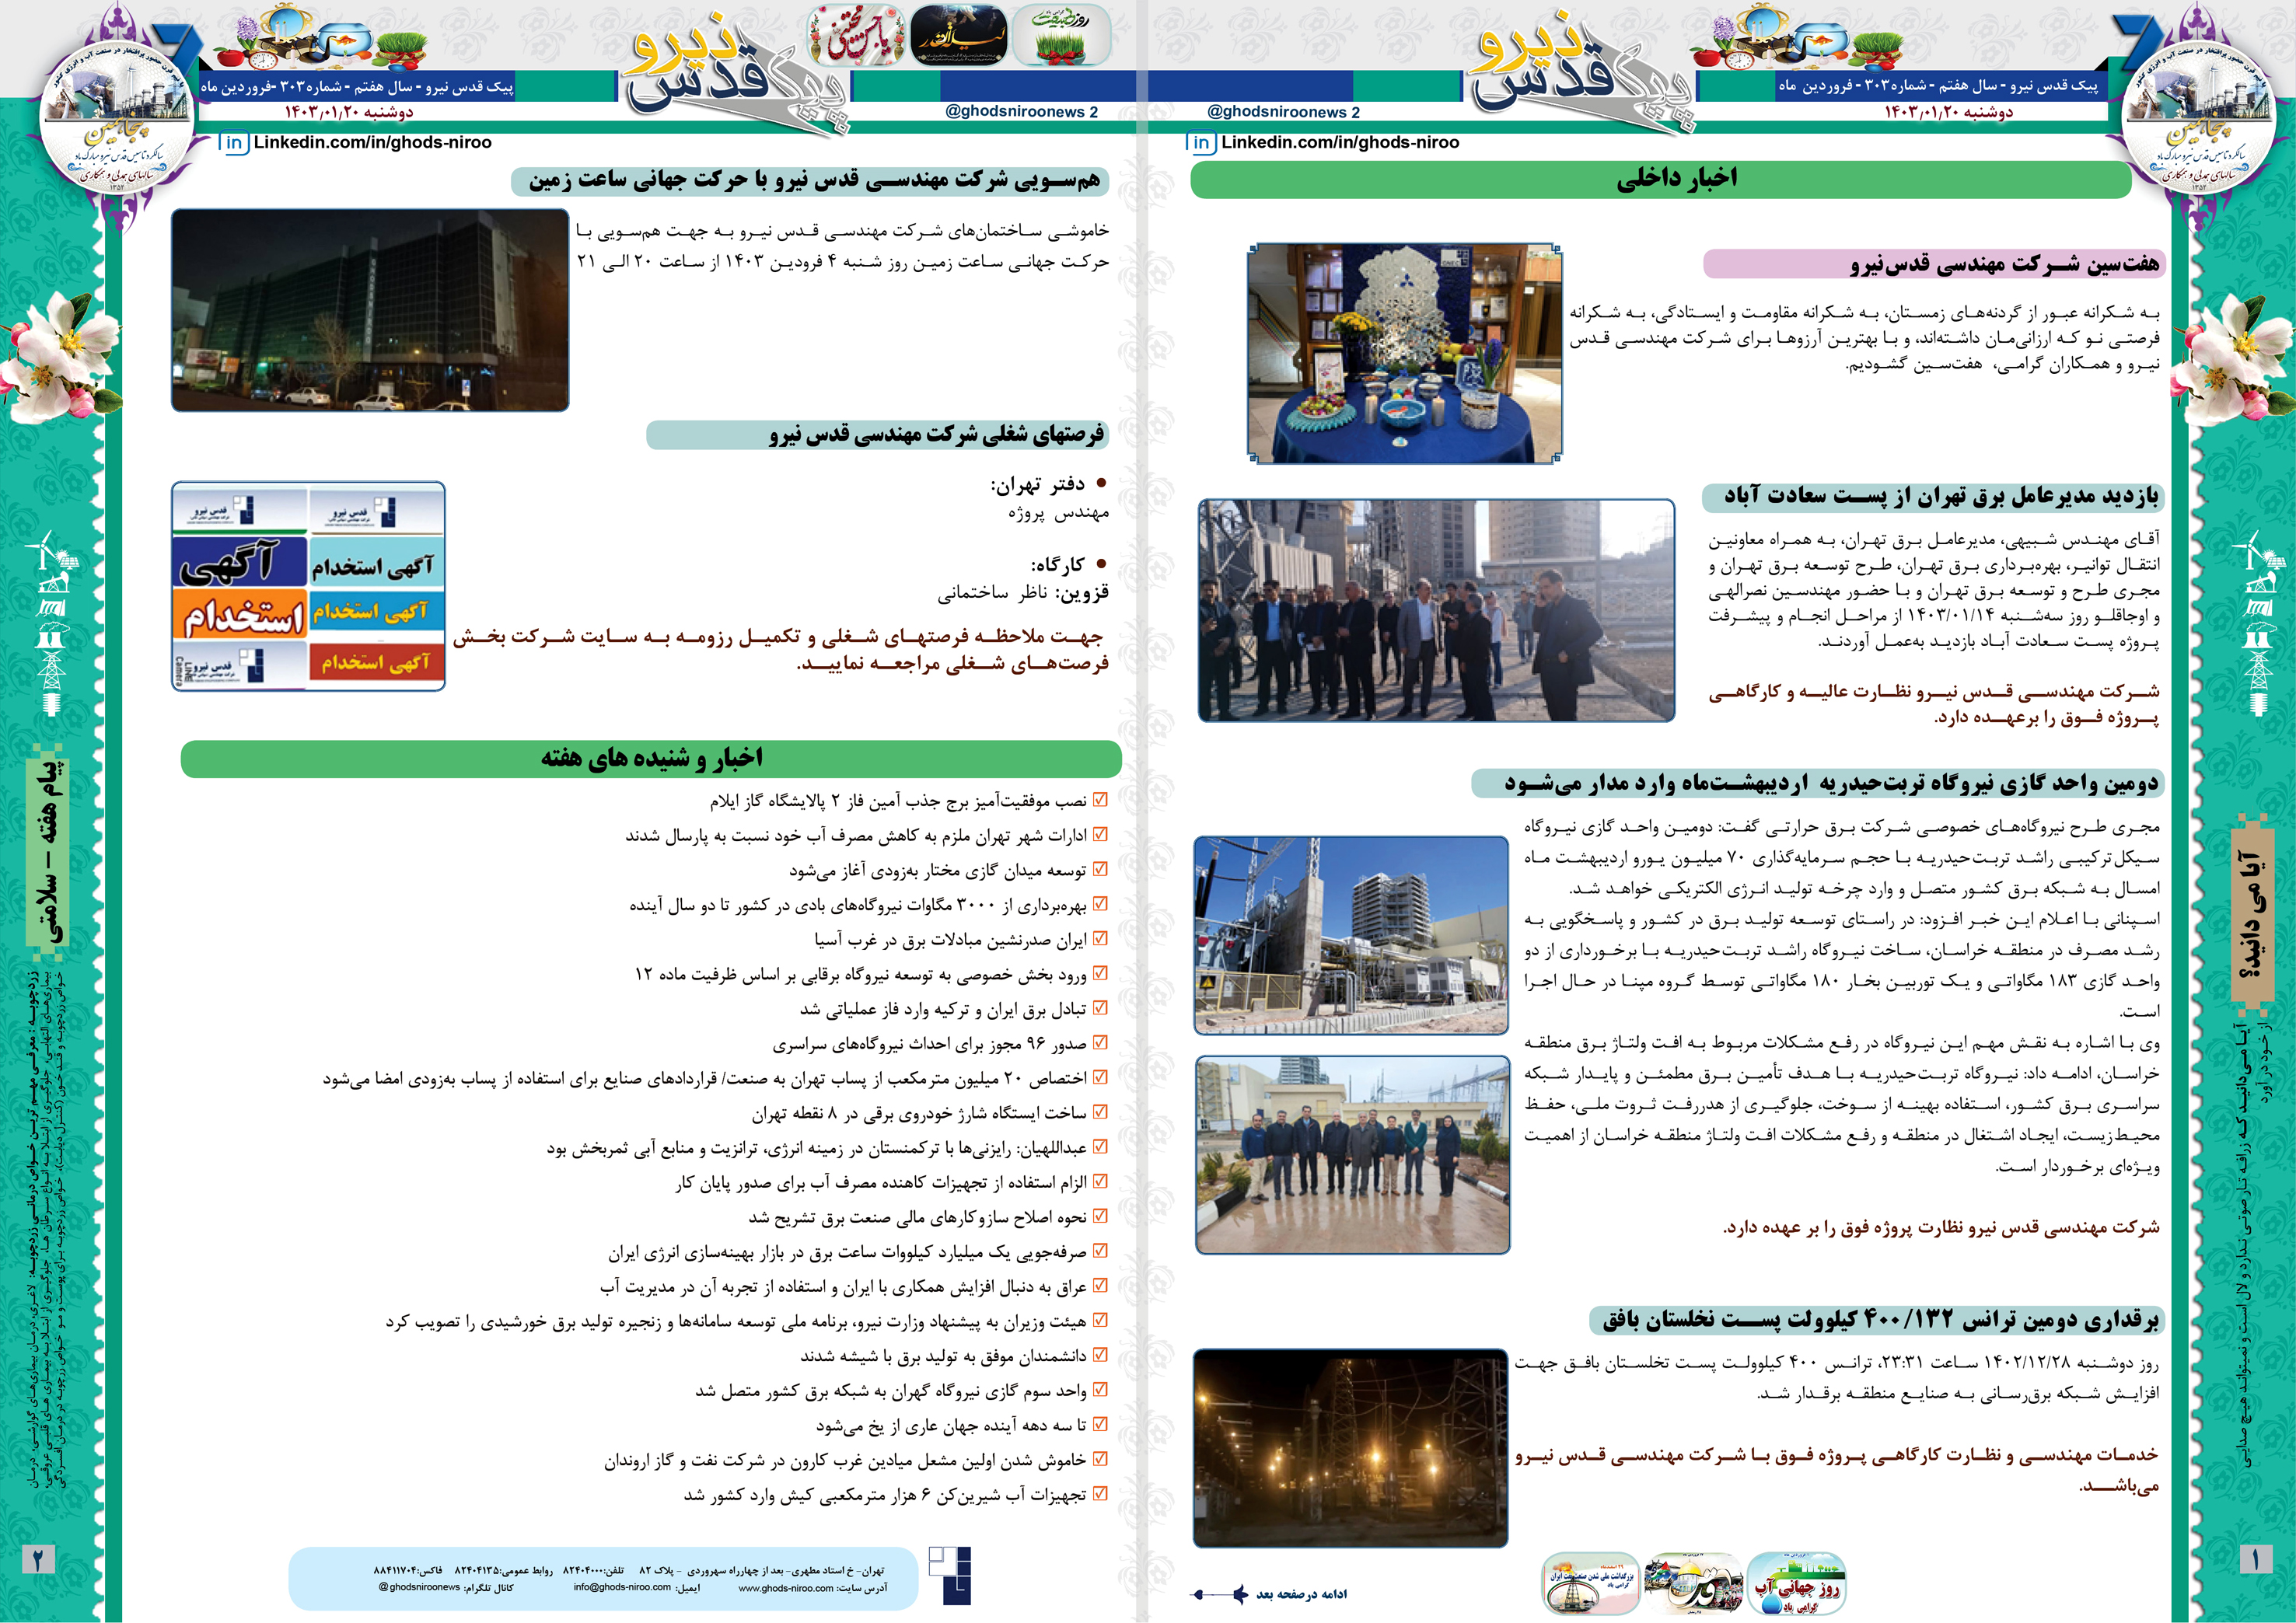Click the Ghods Niroo calligraphy logo on page 2
The width and height of the screenshot is (2296, 1623).
pyautogui.click(x=737, y=75)
